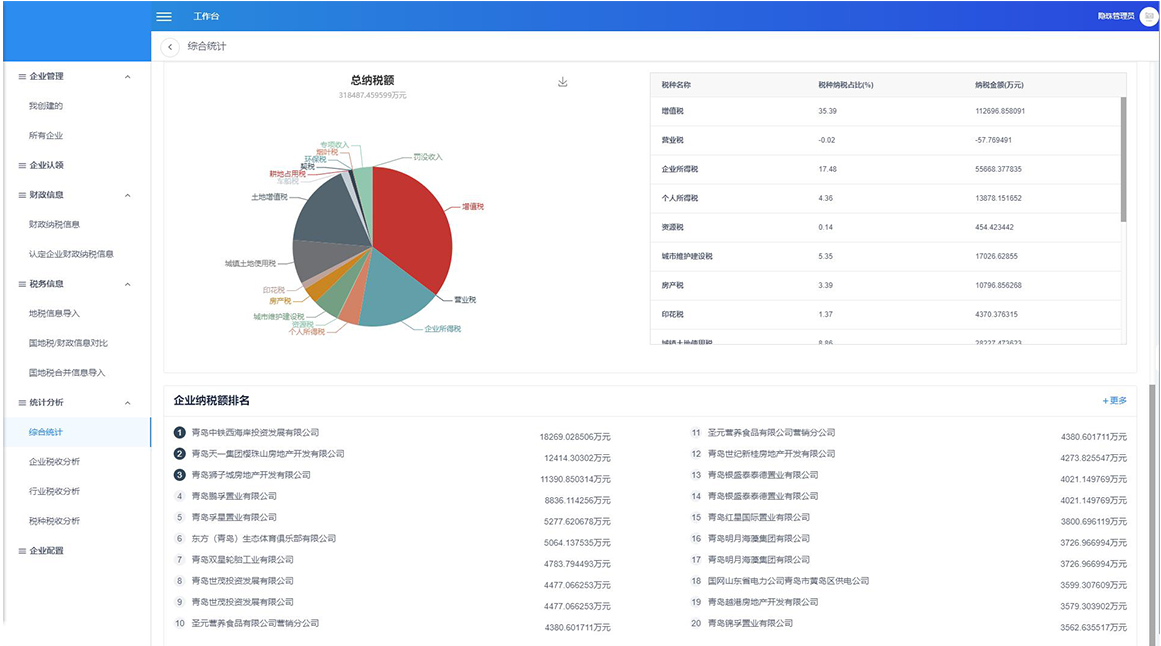Select 地税信息导入 menu item
The height and width of the screenshot is (646, 1161).
(x=54, y=314)
